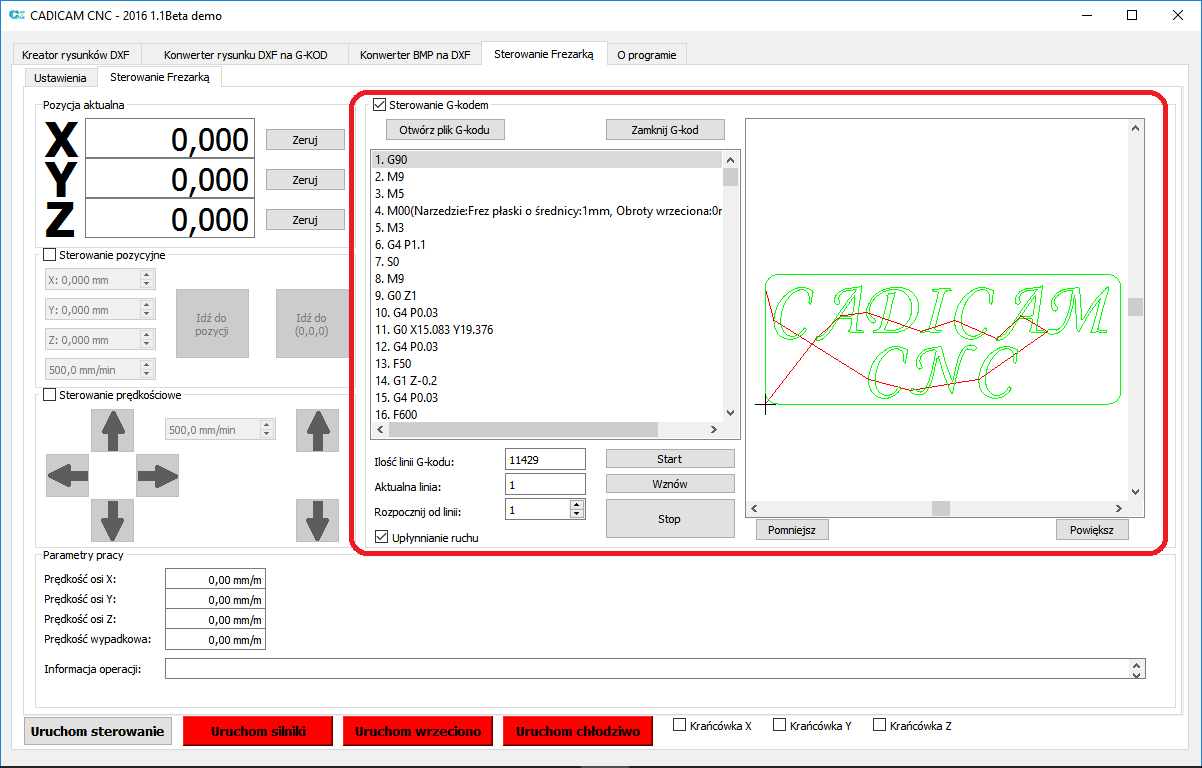Click the CADICAM app icon in title bar
The width and height of the screenshot is (1202, 768).
(16, 16)
